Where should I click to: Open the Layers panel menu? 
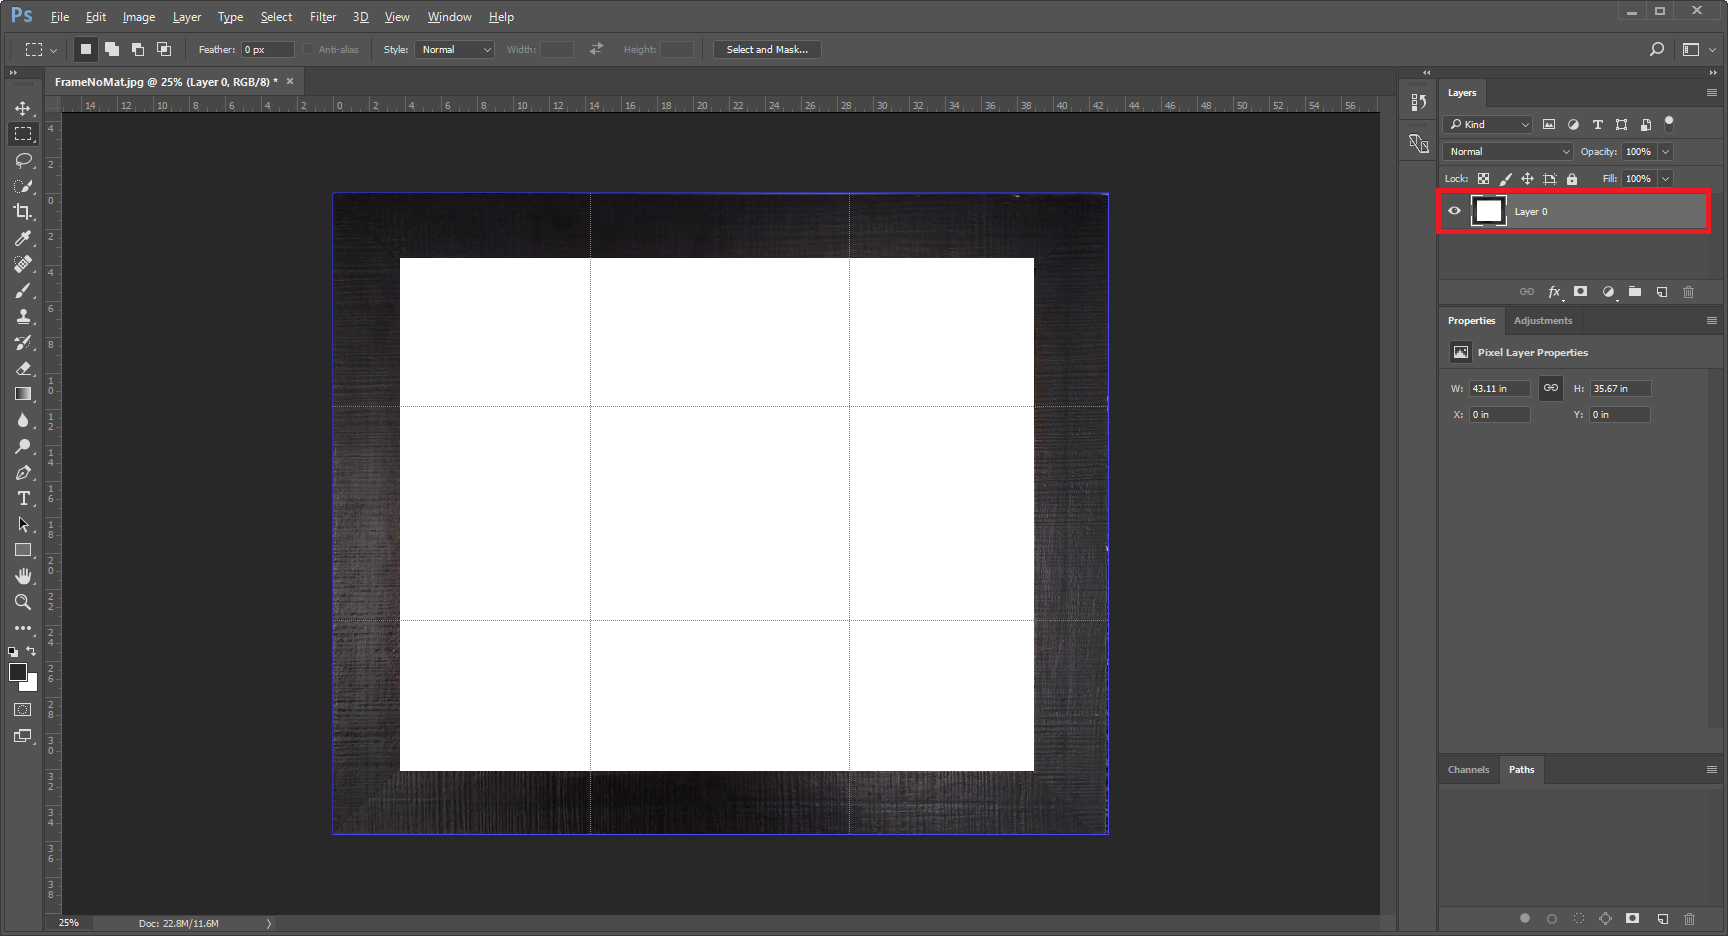[x=1711, y=93]
